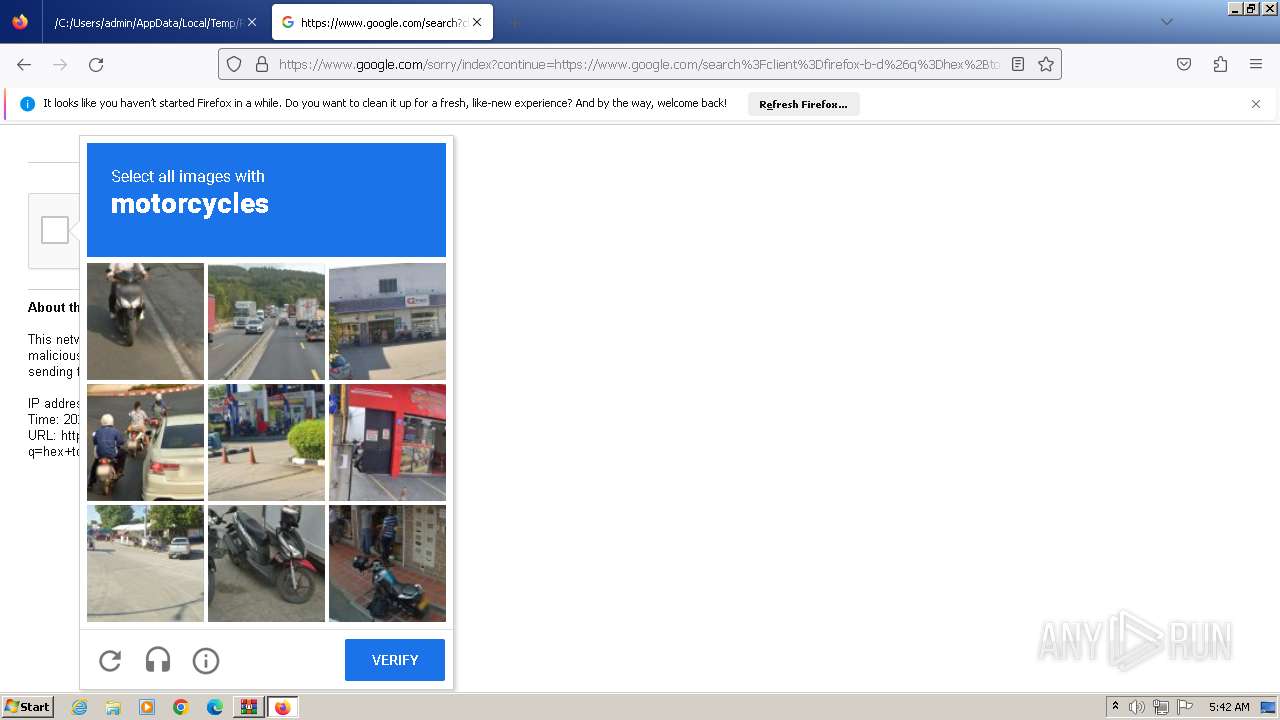Screen dimensions: 1280x720
Task: Expand the list all tabs dropdown
Action: (1166, 22)
